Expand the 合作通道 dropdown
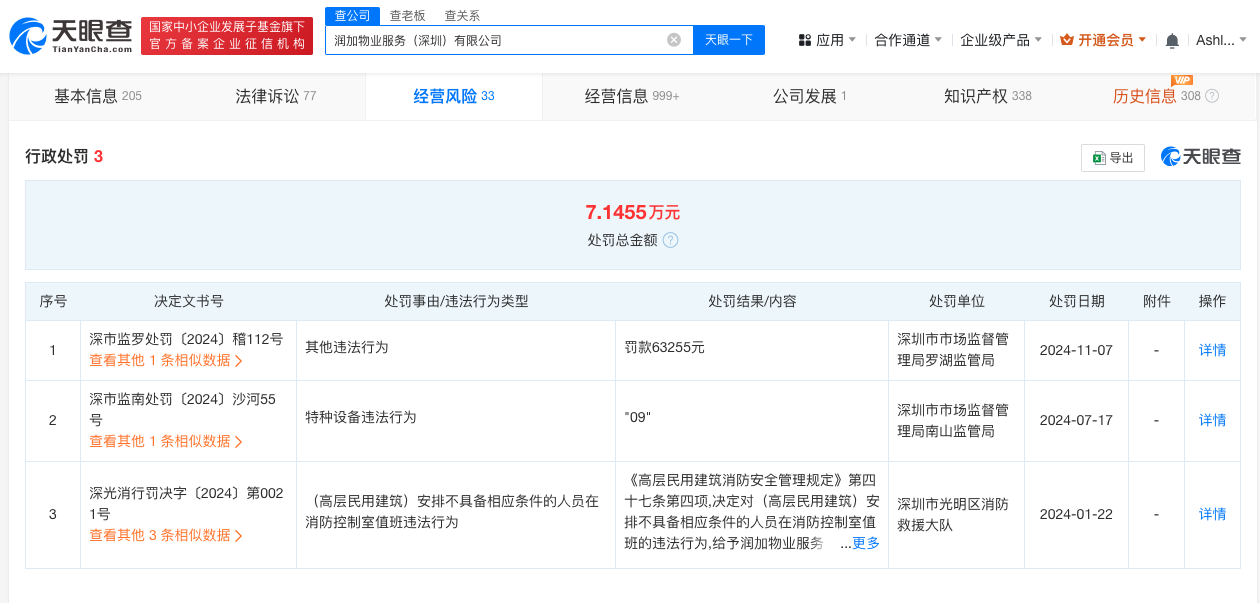This screenshot has height=603, width=1260. [x=909, y=40]
